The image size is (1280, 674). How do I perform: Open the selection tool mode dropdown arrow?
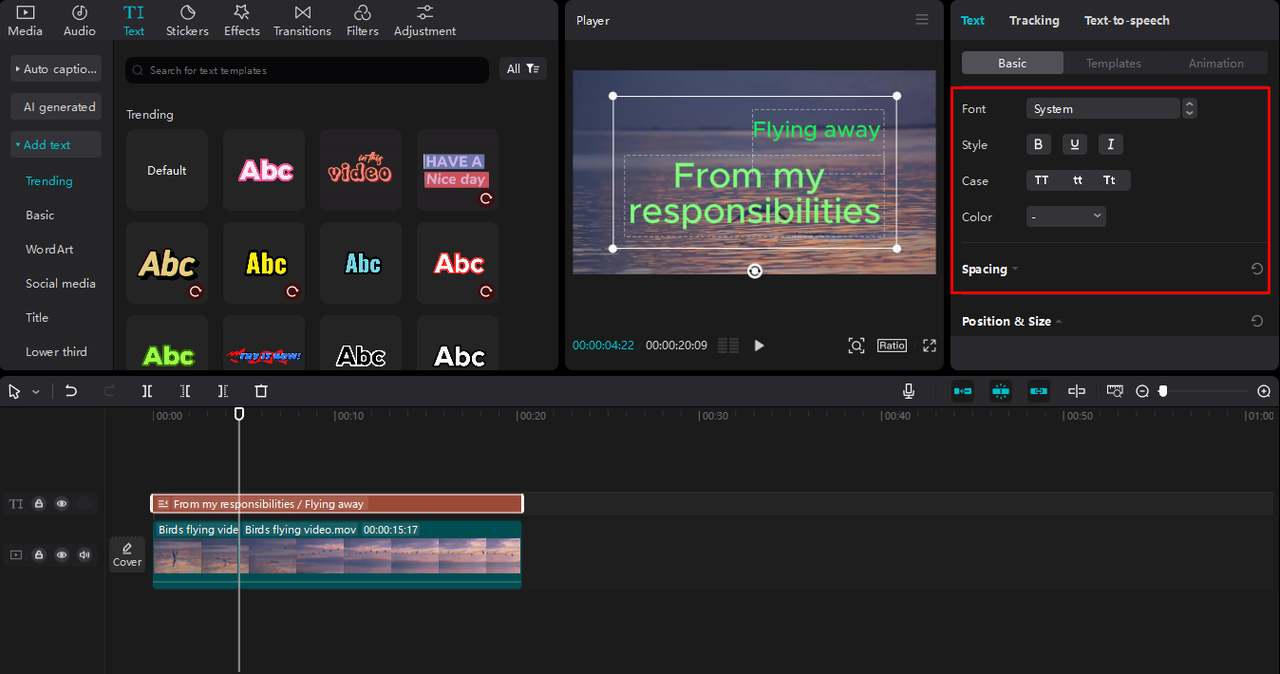(36, 392)
